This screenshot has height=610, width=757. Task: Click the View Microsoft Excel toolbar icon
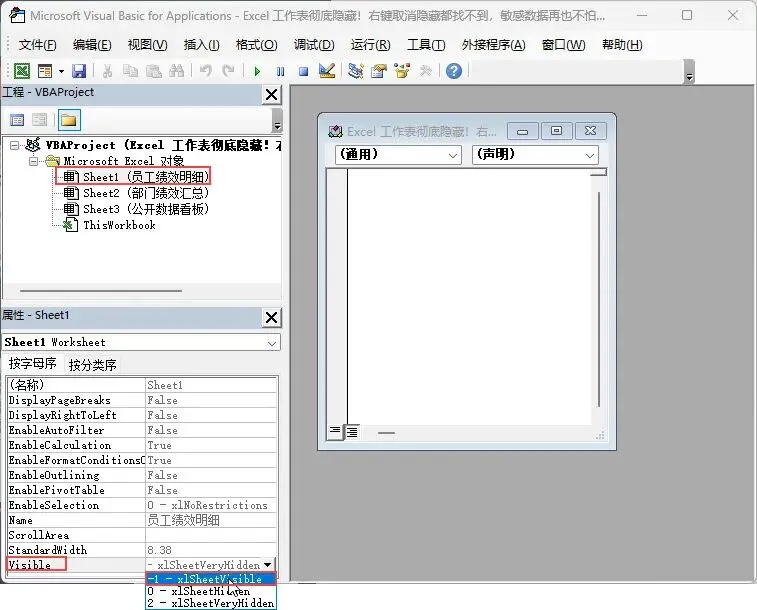[22, 71]
